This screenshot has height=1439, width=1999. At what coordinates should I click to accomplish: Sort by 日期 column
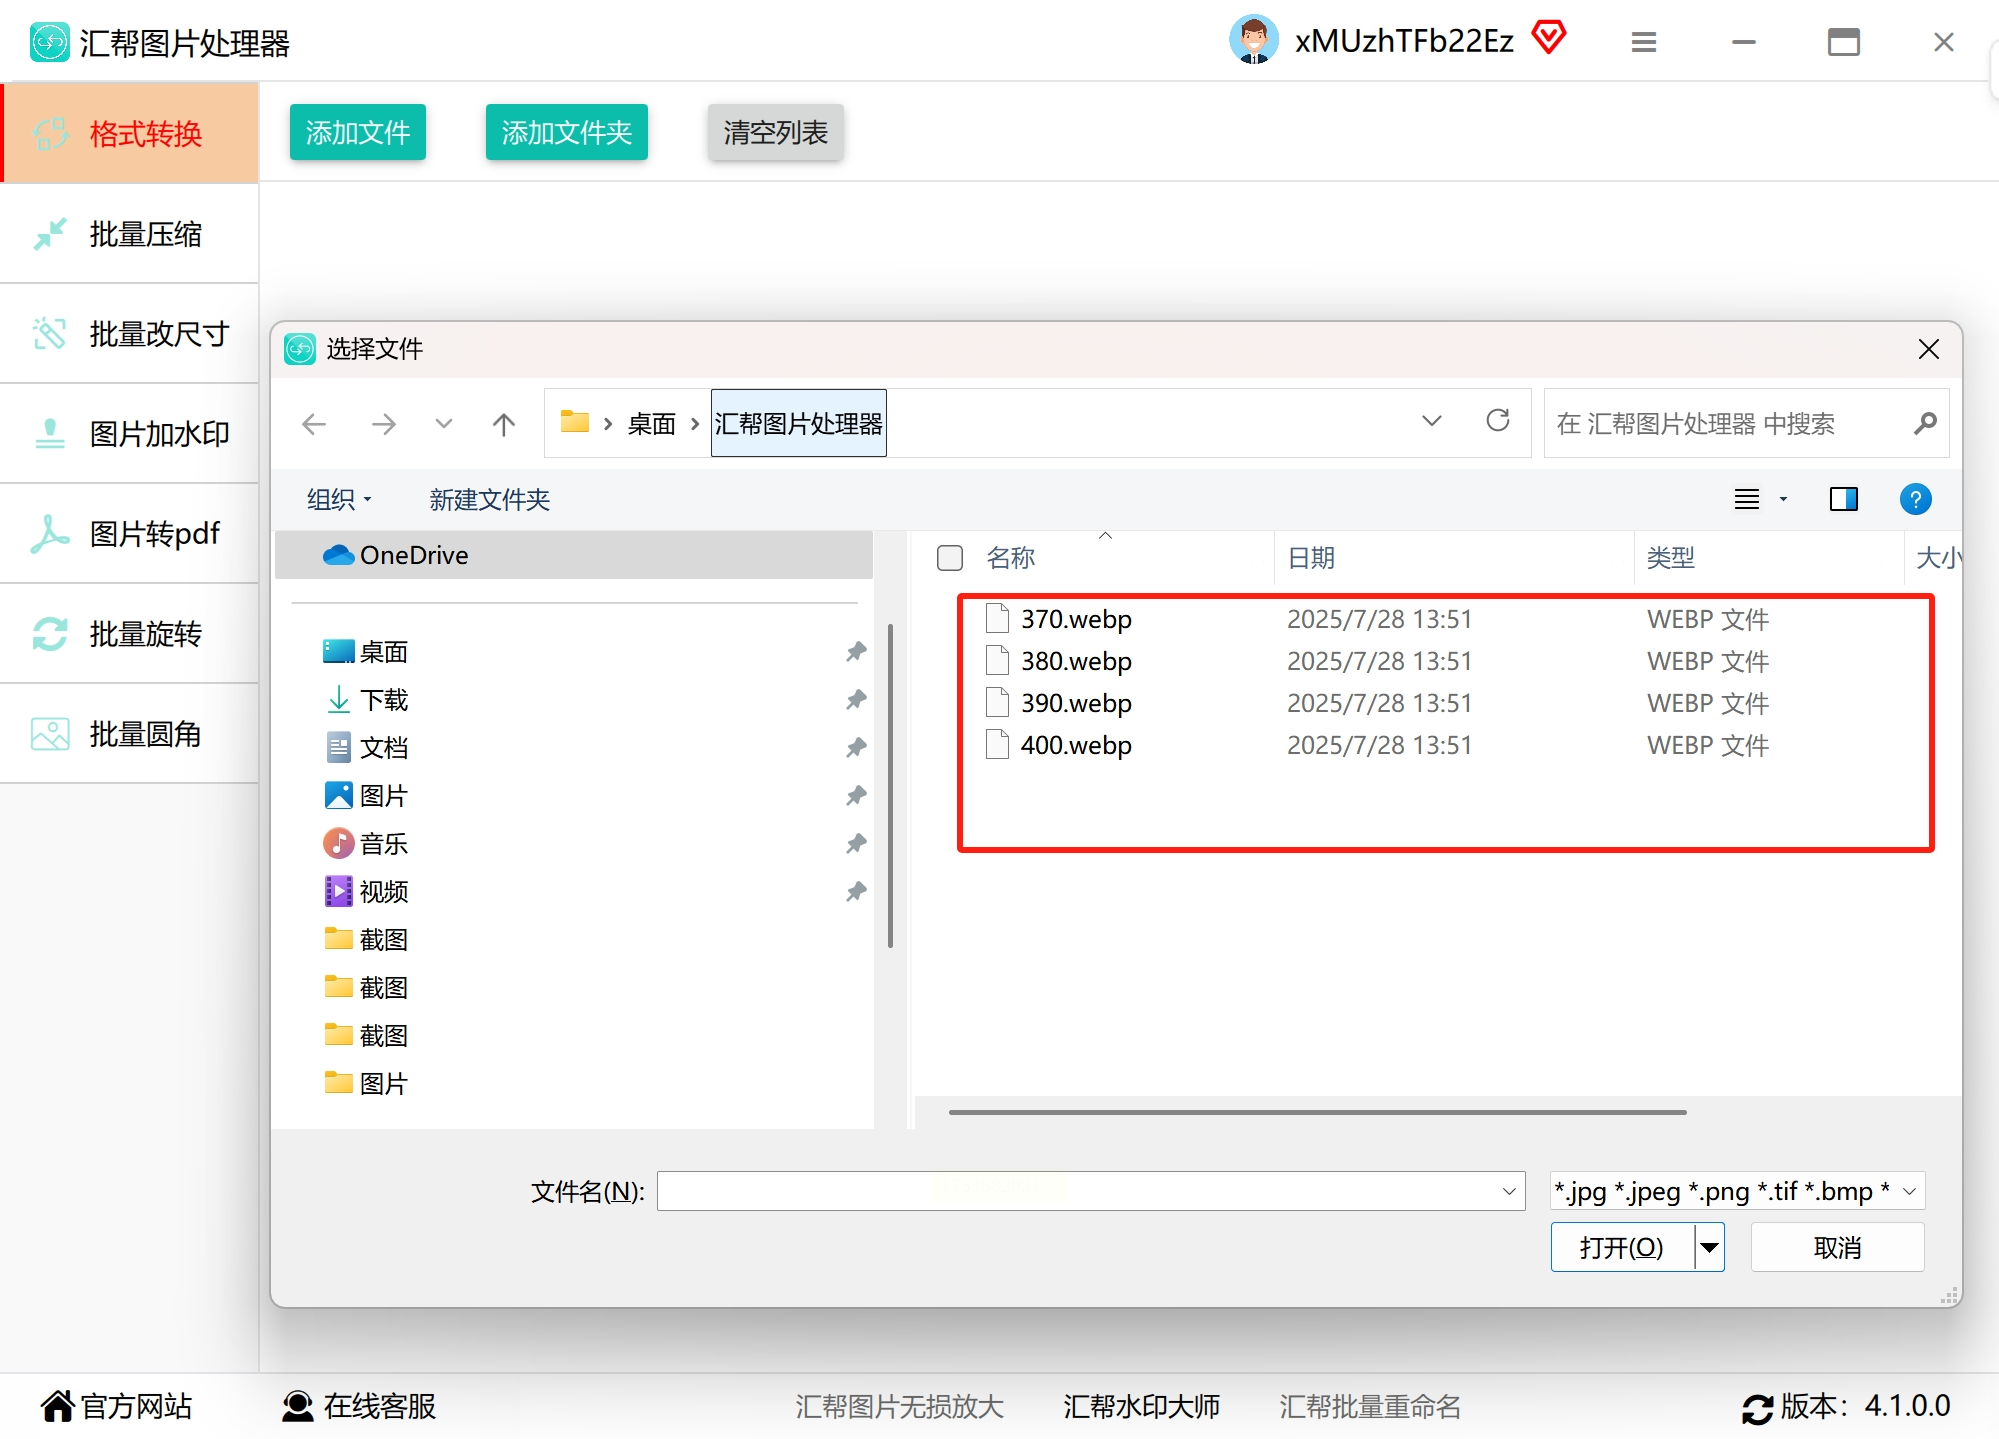1311,558
